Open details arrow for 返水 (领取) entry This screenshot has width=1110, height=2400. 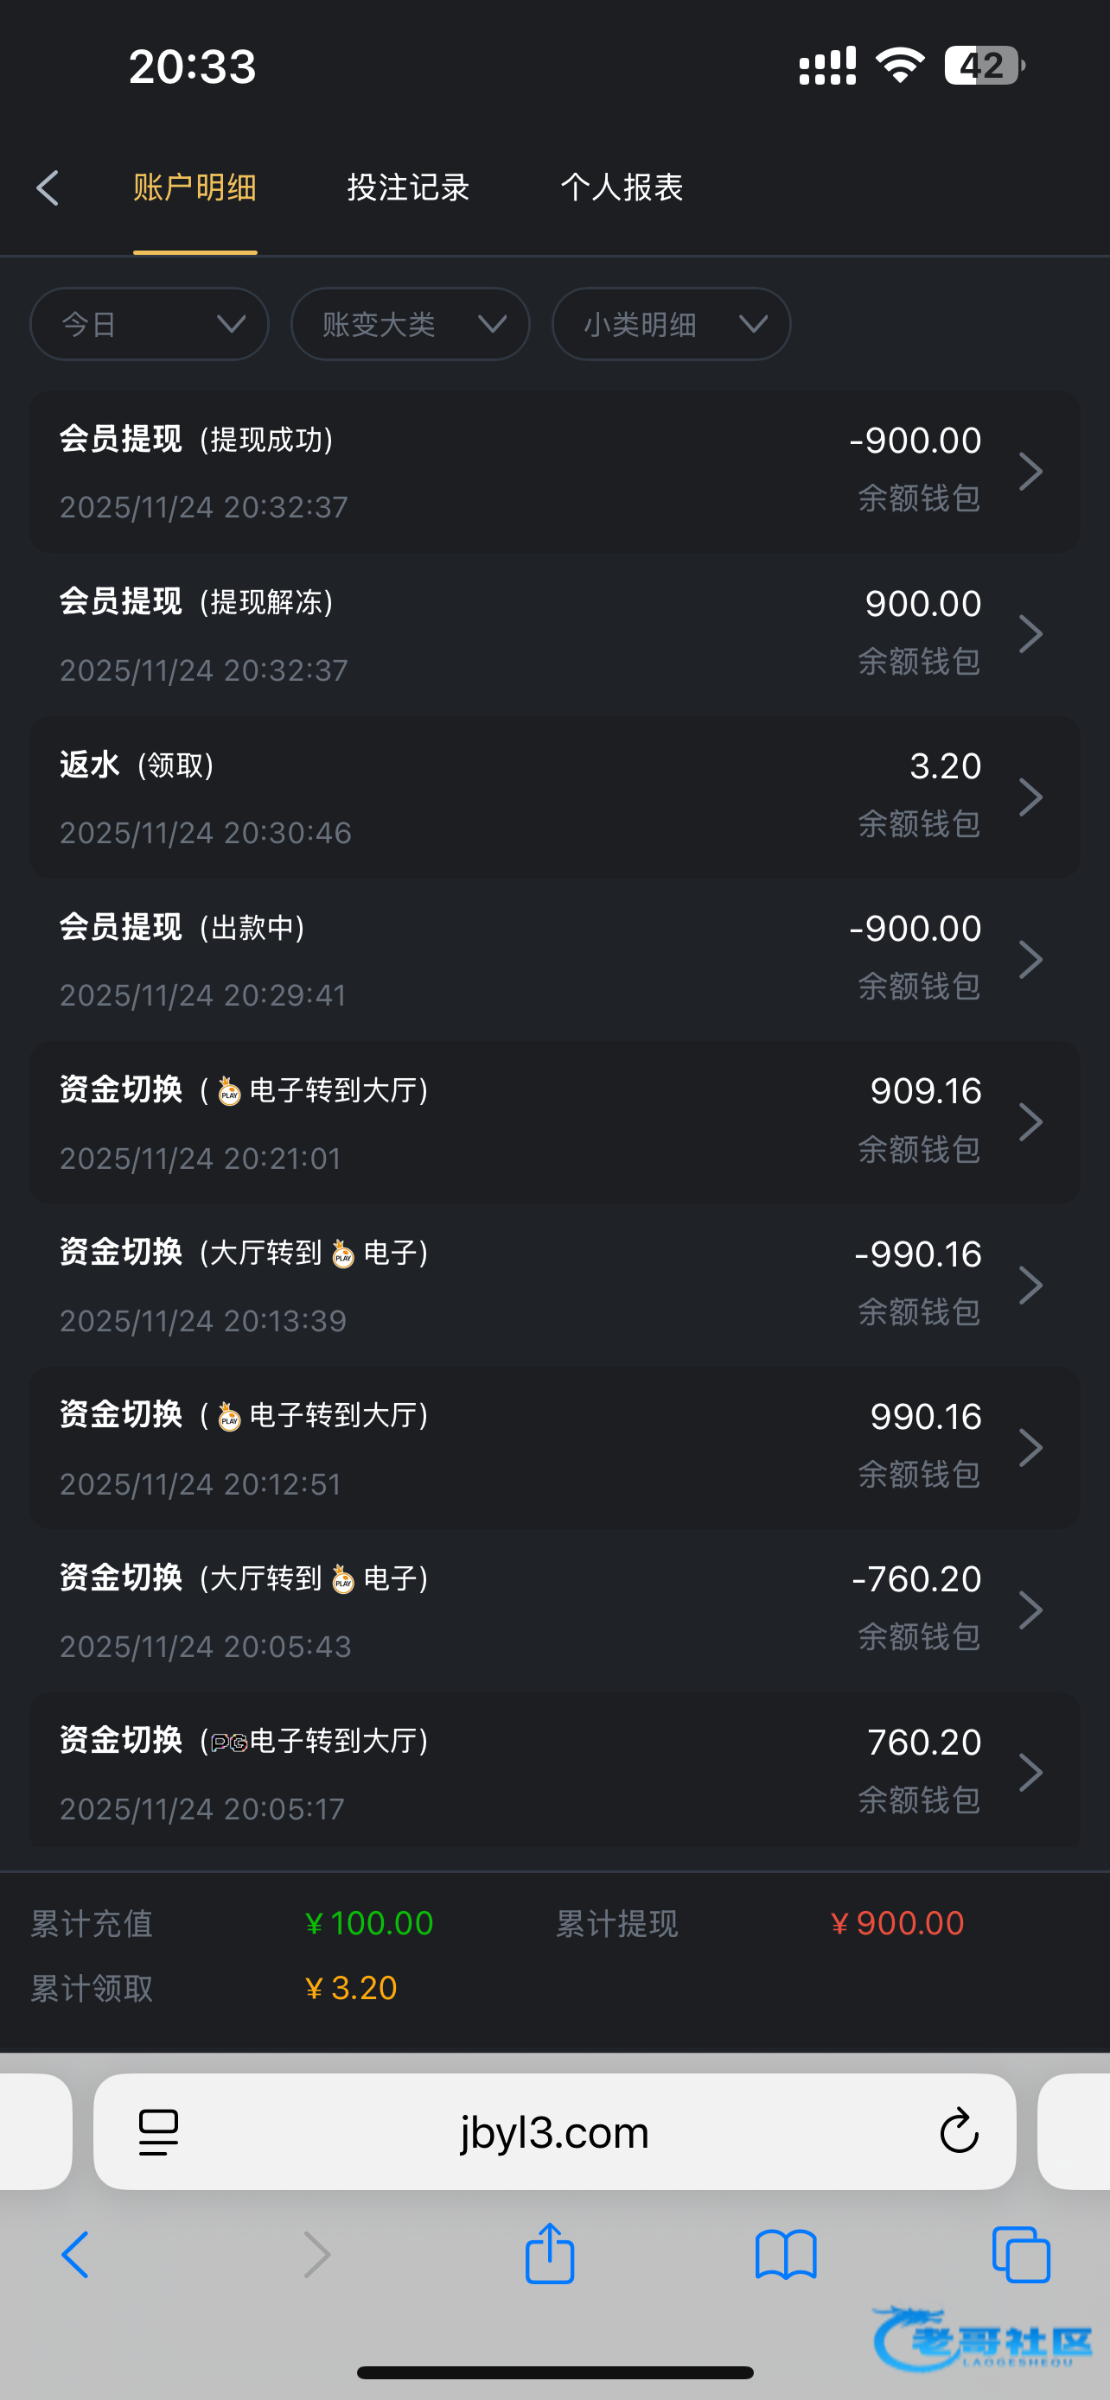[x=1030, y=797]
